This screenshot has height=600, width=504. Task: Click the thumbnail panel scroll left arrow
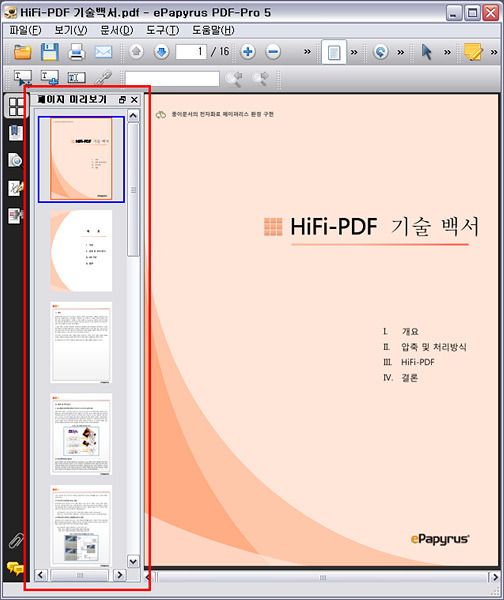41,575
